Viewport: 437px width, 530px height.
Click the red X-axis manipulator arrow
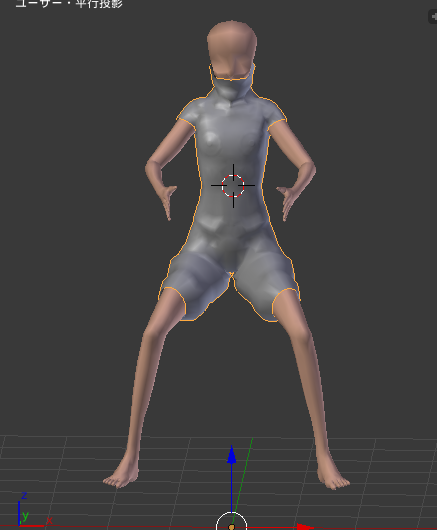pyautogui.click(x=305, y=527)
